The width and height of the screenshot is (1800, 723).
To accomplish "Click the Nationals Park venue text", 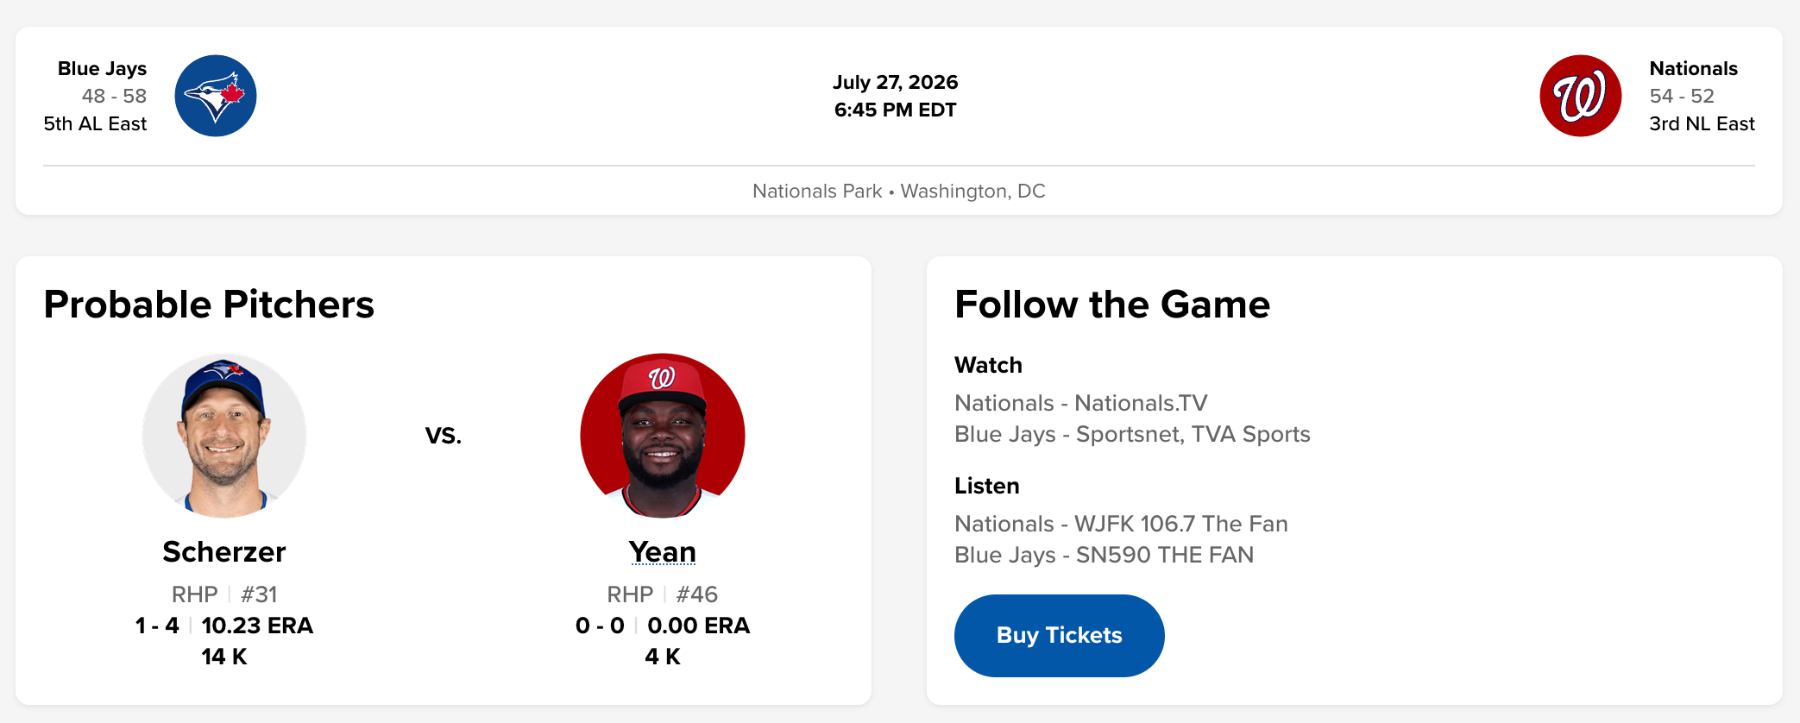I will pyautogui.click(x=817, y=191).
